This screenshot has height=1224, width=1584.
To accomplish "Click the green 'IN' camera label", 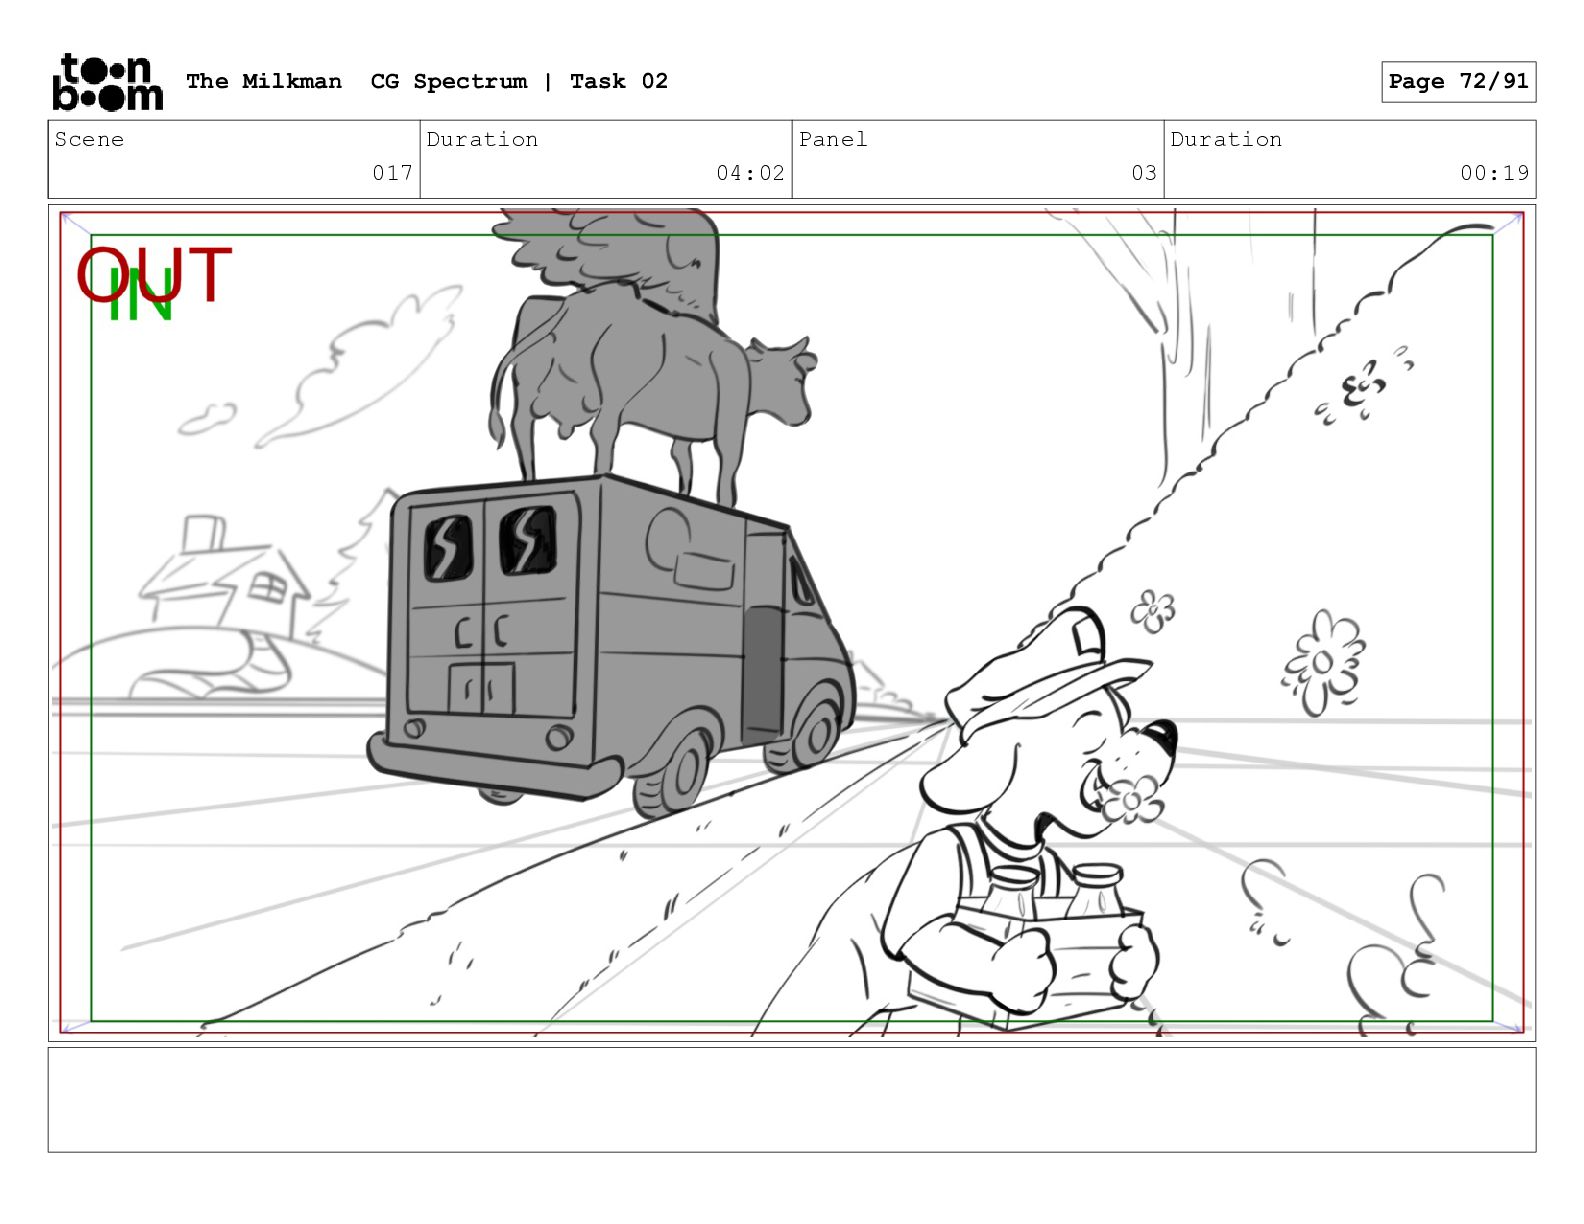I will point(140,296).
